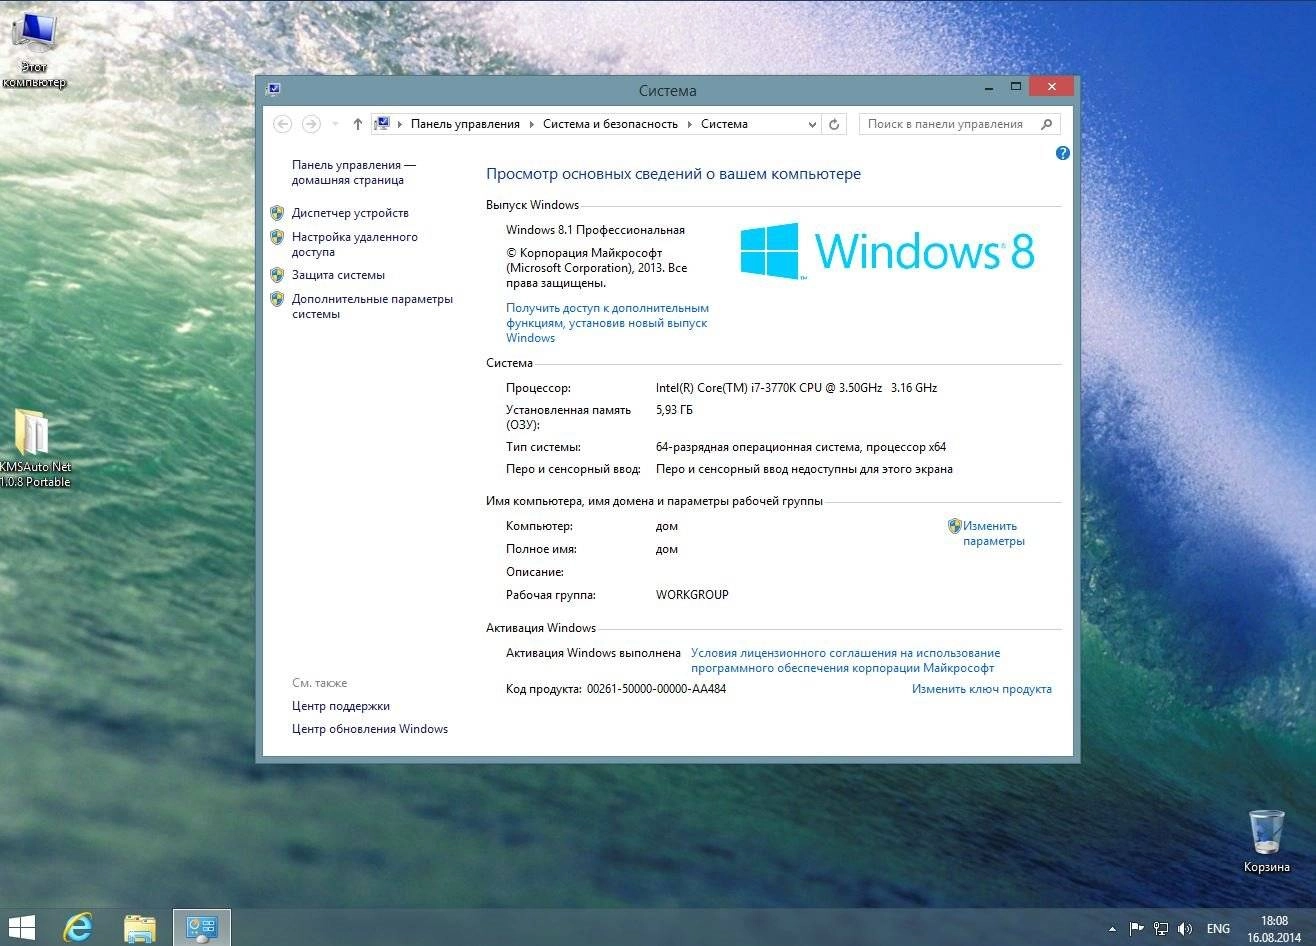This screenshot has width=1316, height=946.
Task: Maximize the Система window
Action: pyautogui.click(x=1016, y=88)
